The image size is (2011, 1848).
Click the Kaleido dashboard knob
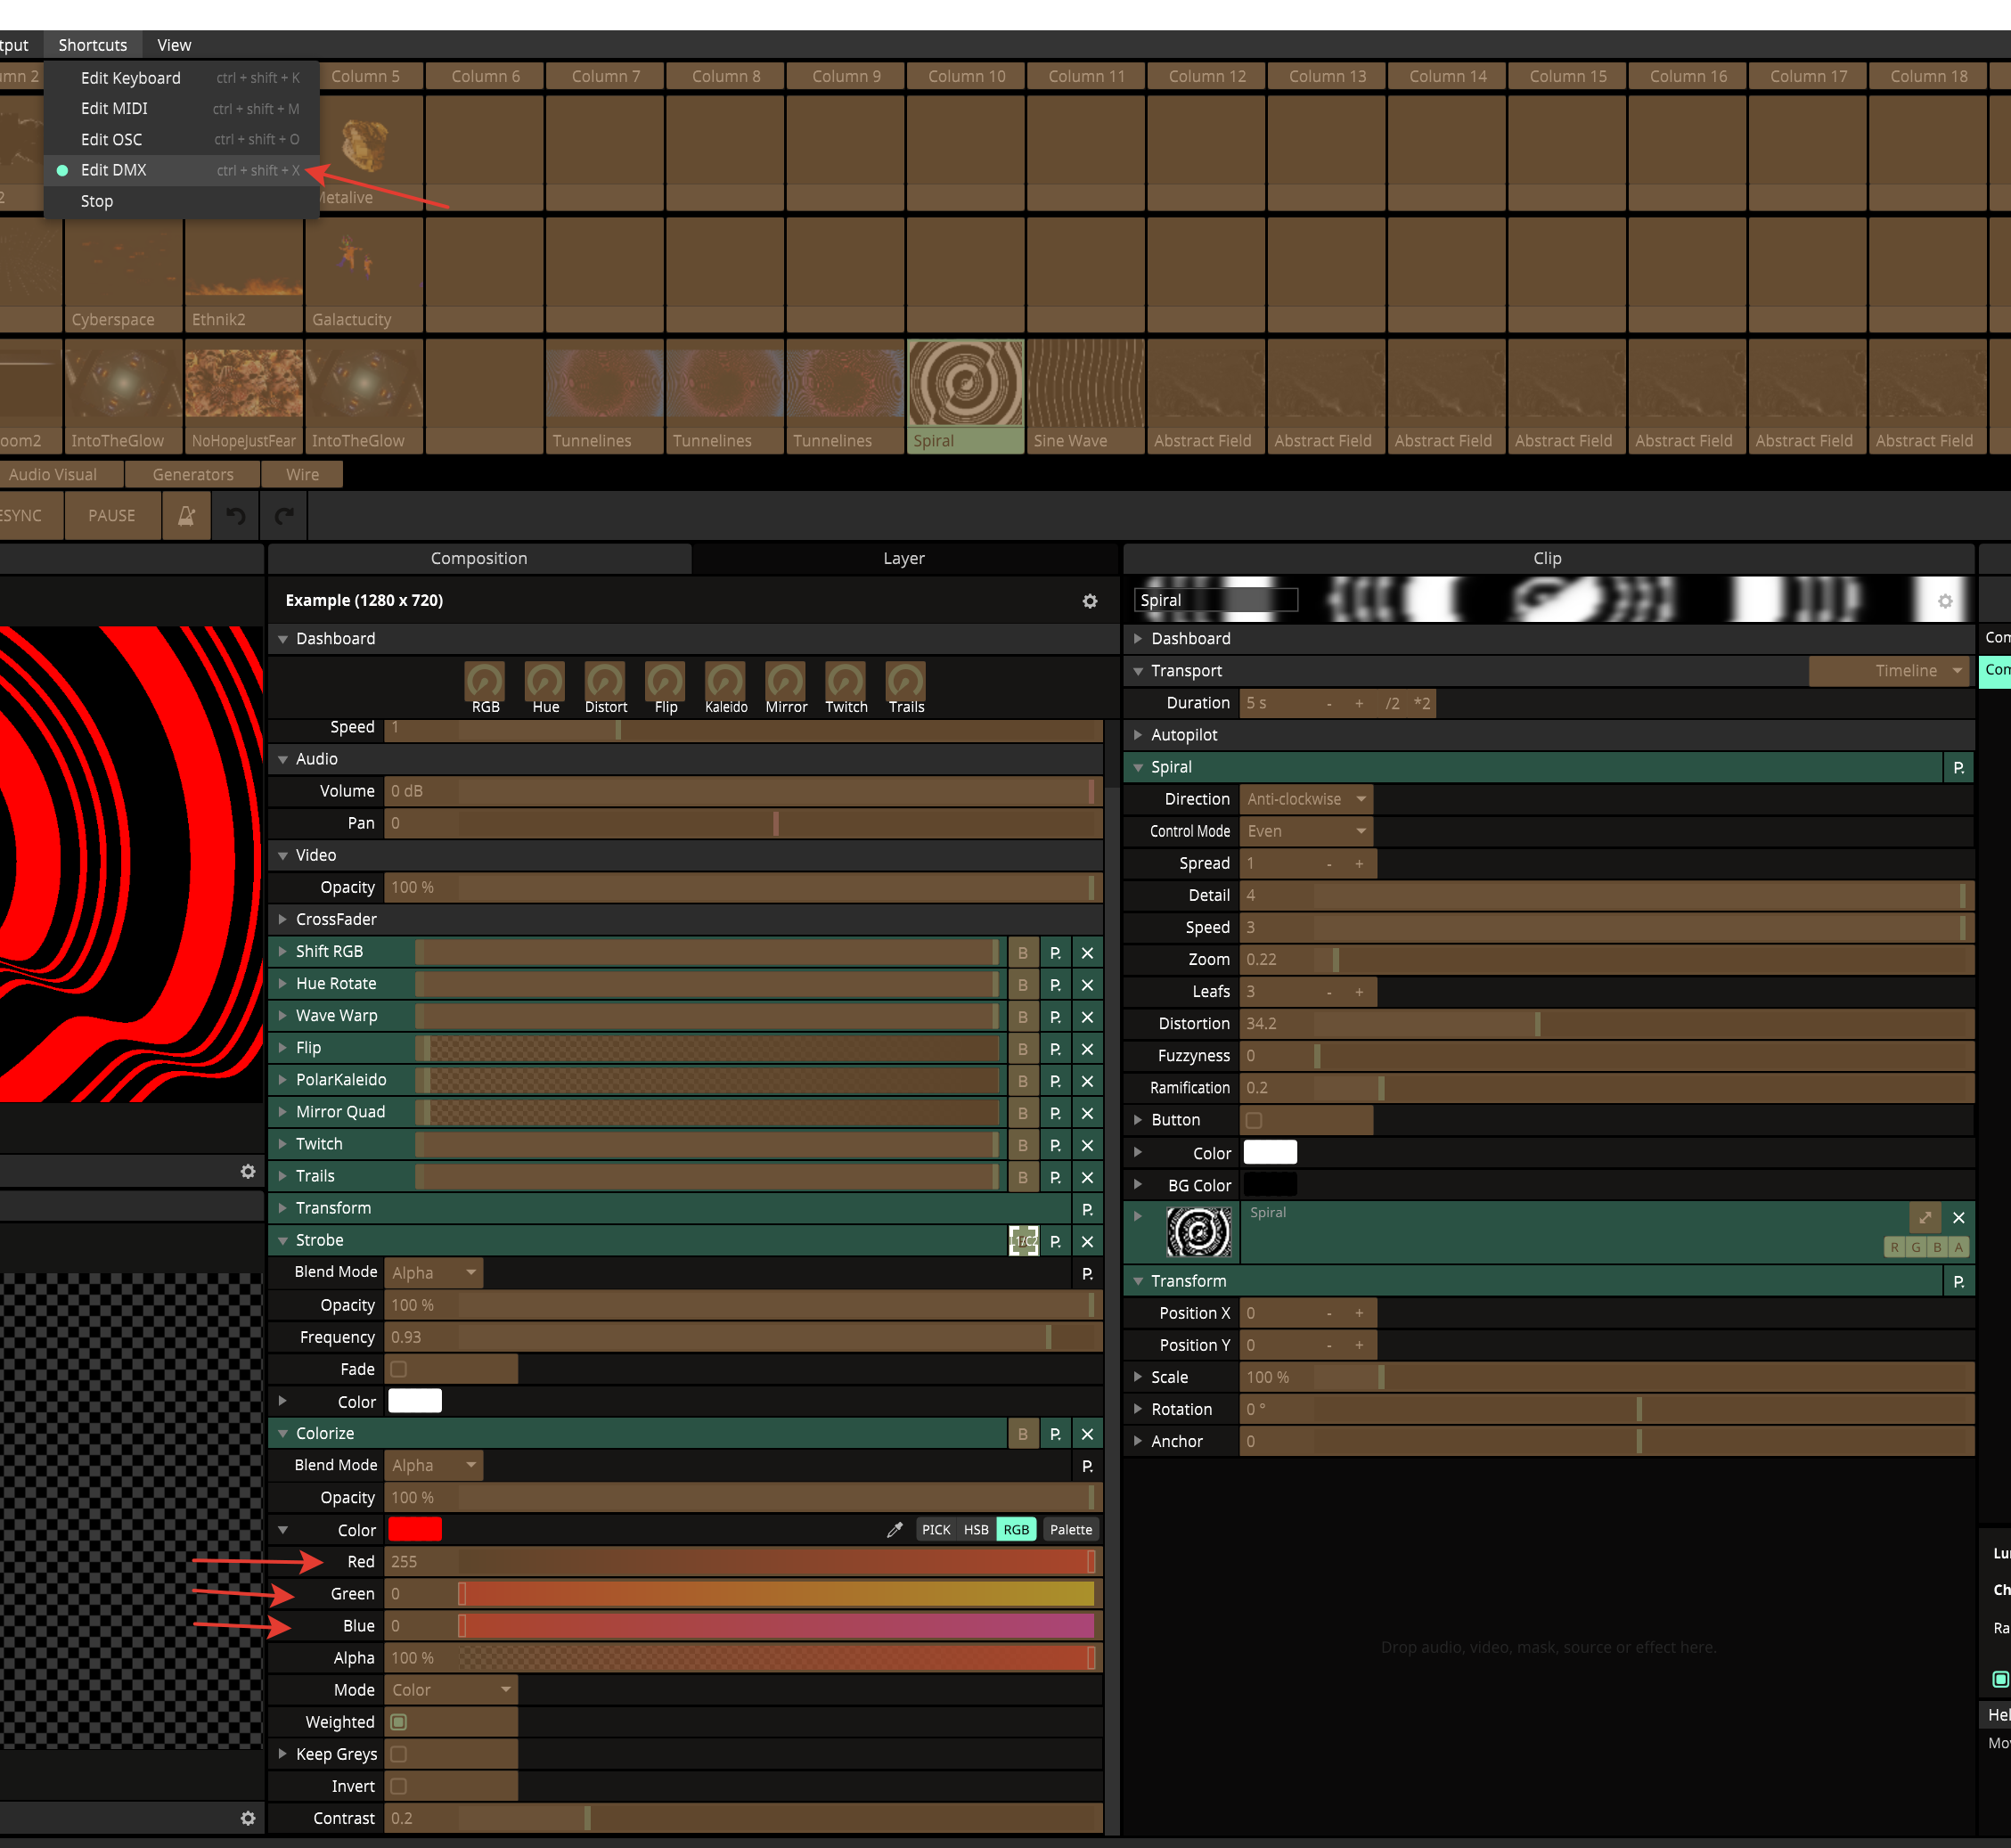pyautogui.click(x=725, y=681)
